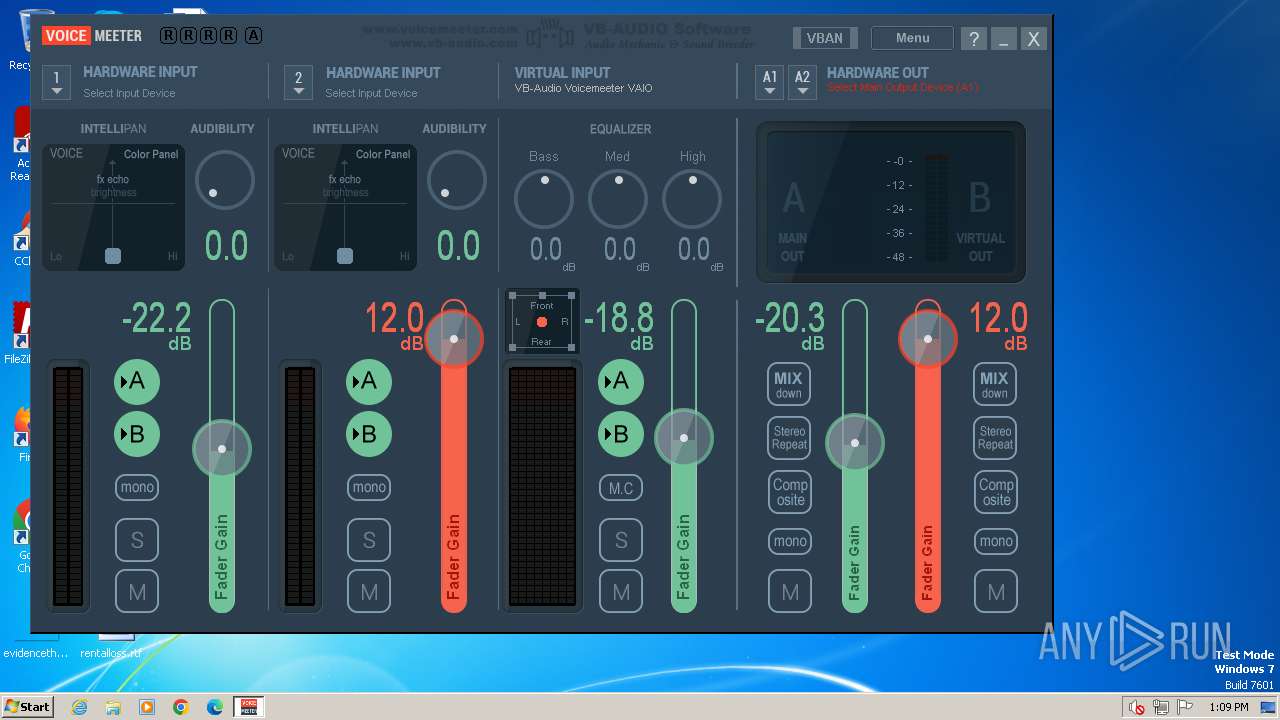Image resolution: width=1280 pixels, height=720 pixels.
Task: Solo Hardware Input 1 strip
Action: (x=137, y=541)
